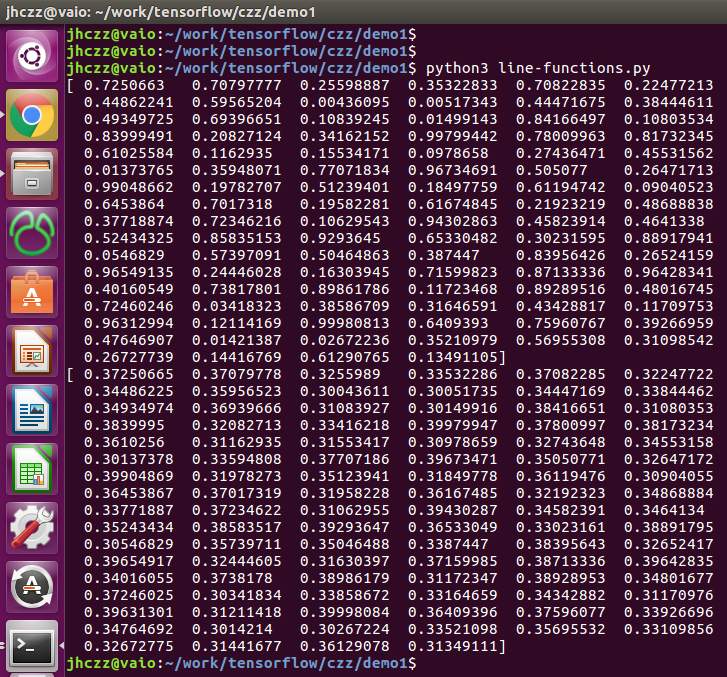Screen dimensions: 727x677
Task: Launch LibreOffice Calc spreadsheet app
Action: tap(32, 469)
